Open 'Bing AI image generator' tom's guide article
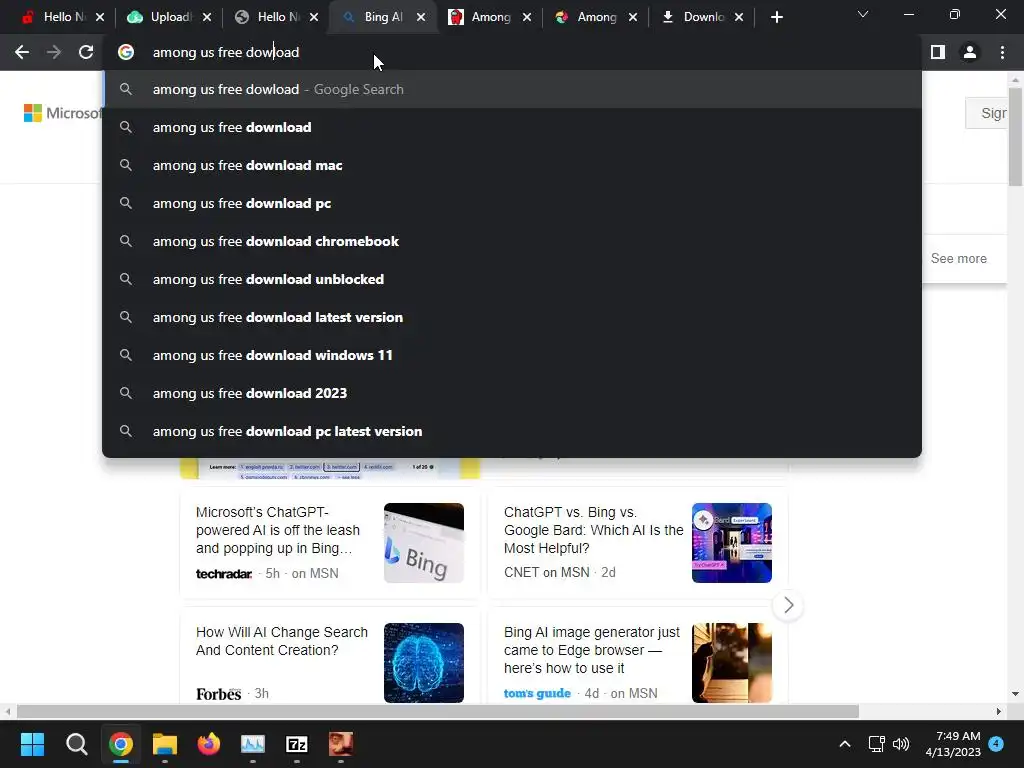 click(x=592, y=650)
